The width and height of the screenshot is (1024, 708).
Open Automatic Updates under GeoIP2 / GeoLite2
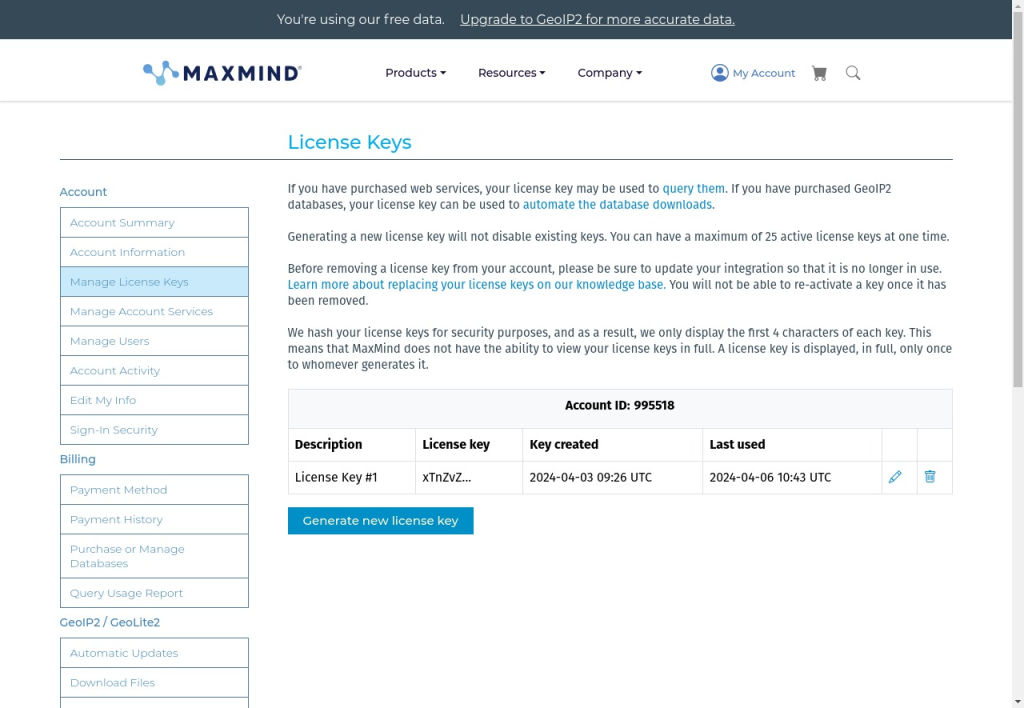pos(154,653)
